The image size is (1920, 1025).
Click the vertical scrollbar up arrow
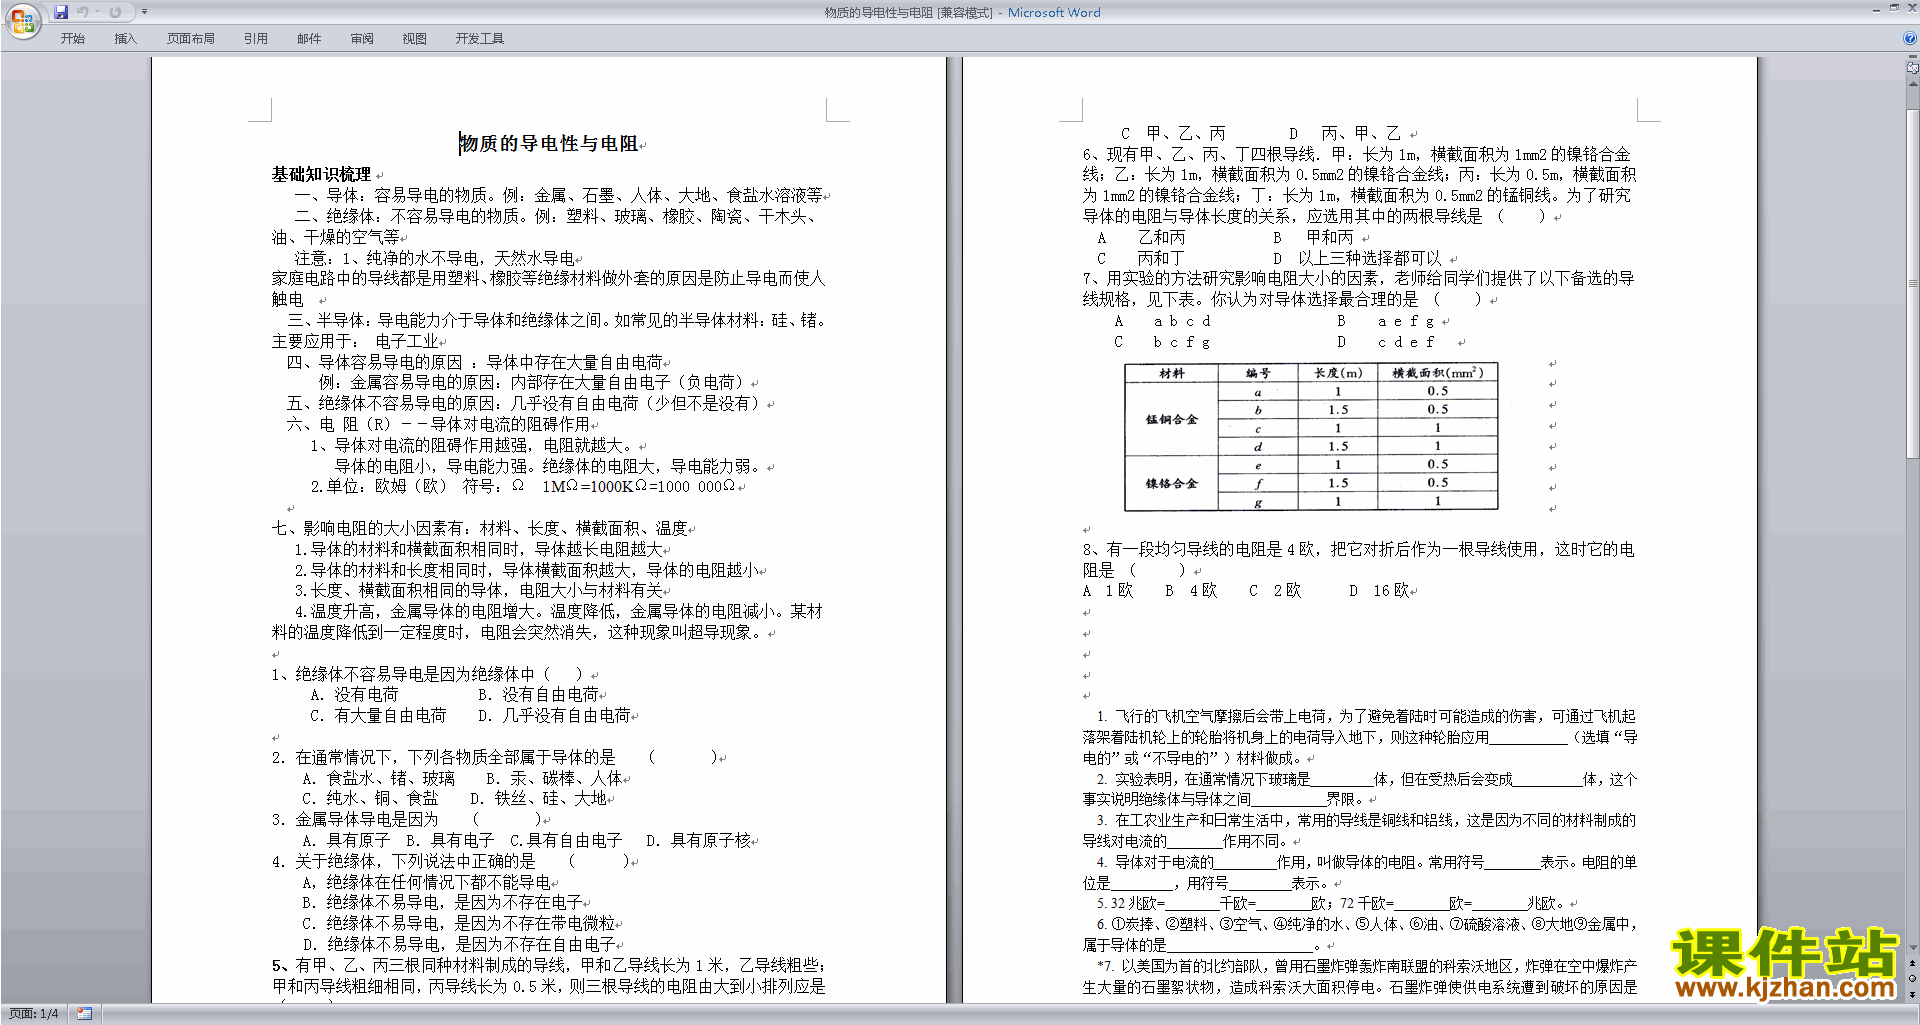(1913, 84)
